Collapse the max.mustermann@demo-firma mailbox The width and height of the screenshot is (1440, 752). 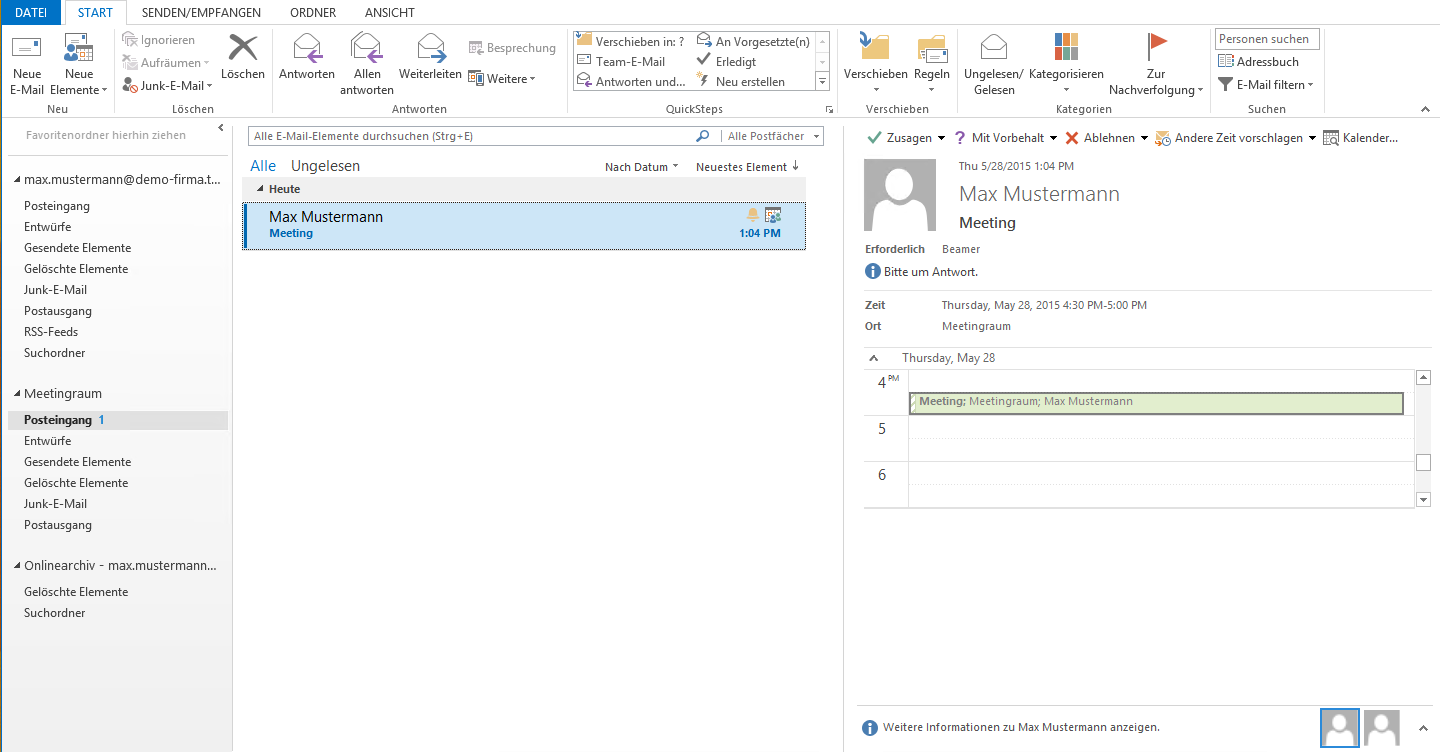16,180
